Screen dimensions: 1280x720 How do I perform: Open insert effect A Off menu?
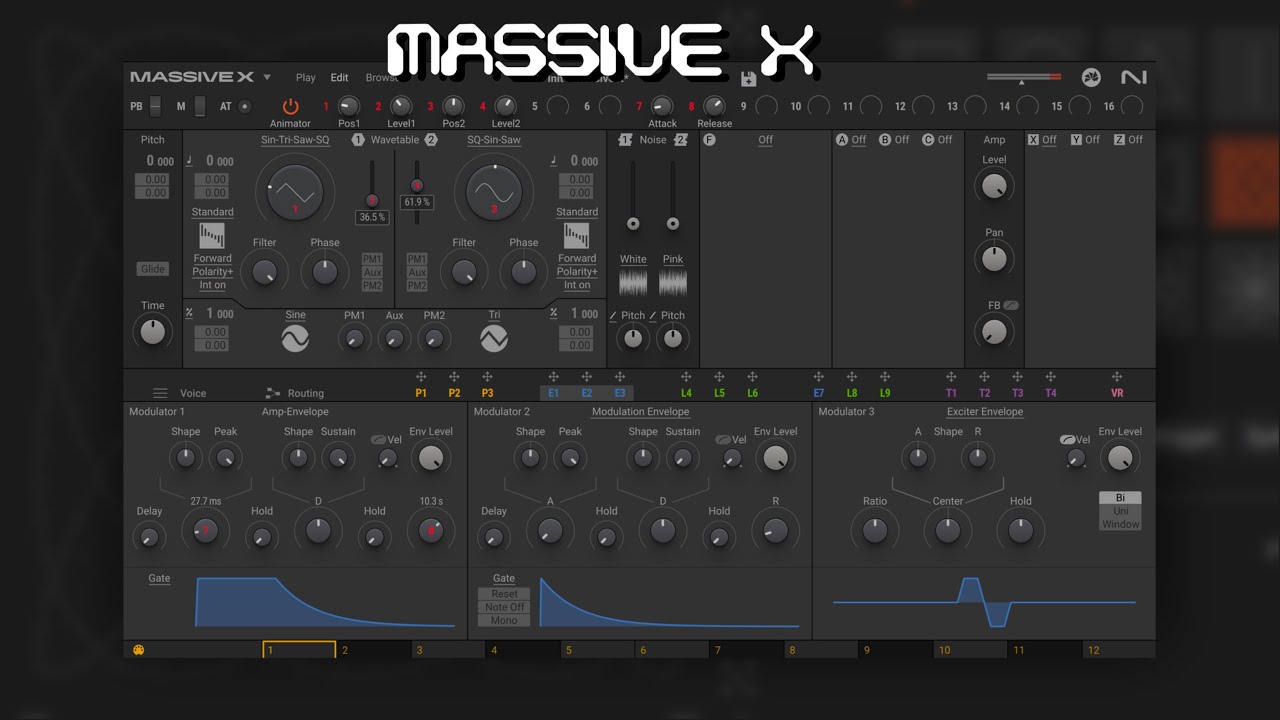coord(859,140)
